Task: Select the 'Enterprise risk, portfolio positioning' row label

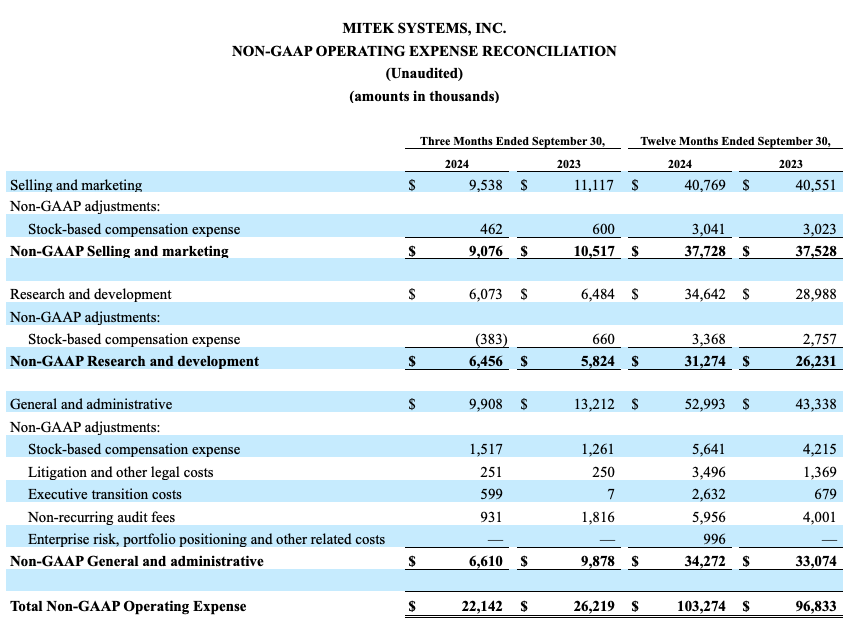Action: tap(206, 539)
